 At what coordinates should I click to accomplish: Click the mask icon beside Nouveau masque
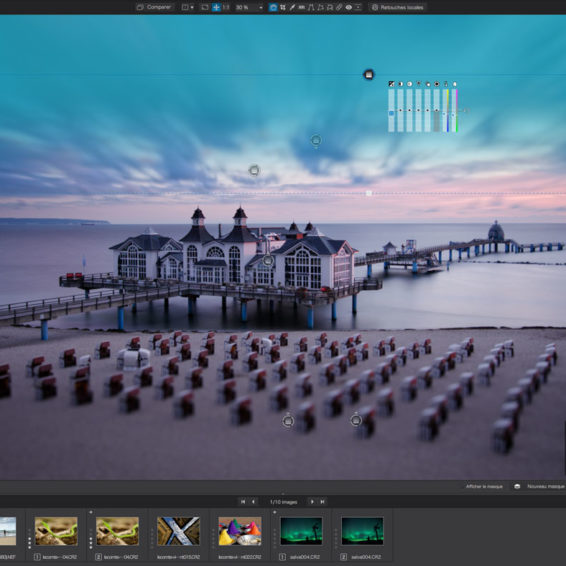point(517,486)
